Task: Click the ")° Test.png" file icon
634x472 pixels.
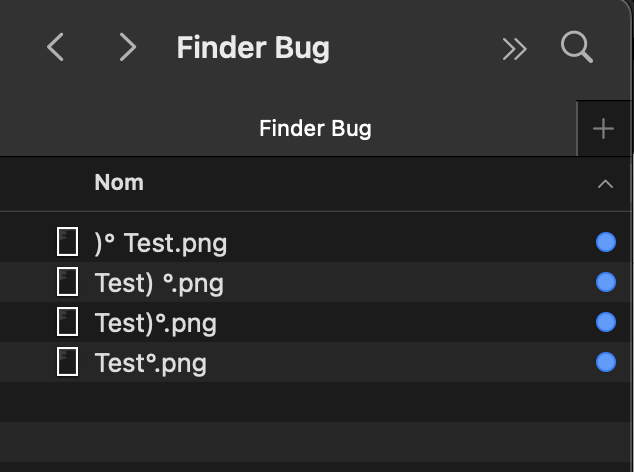Action: pyautogui.click(x=67, y=242)
